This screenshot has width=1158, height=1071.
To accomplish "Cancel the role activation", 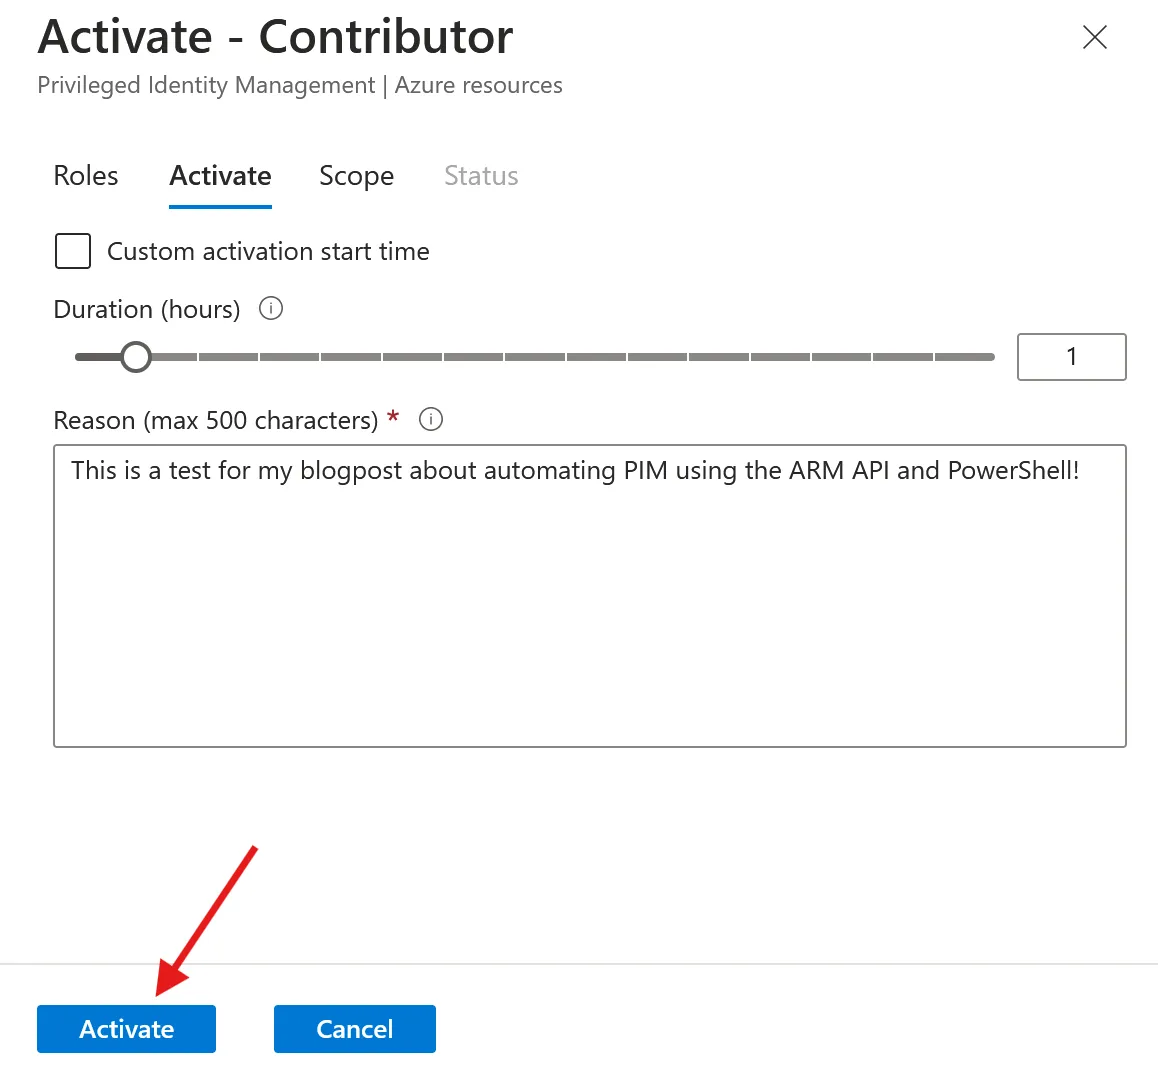I will [354, 1029].
